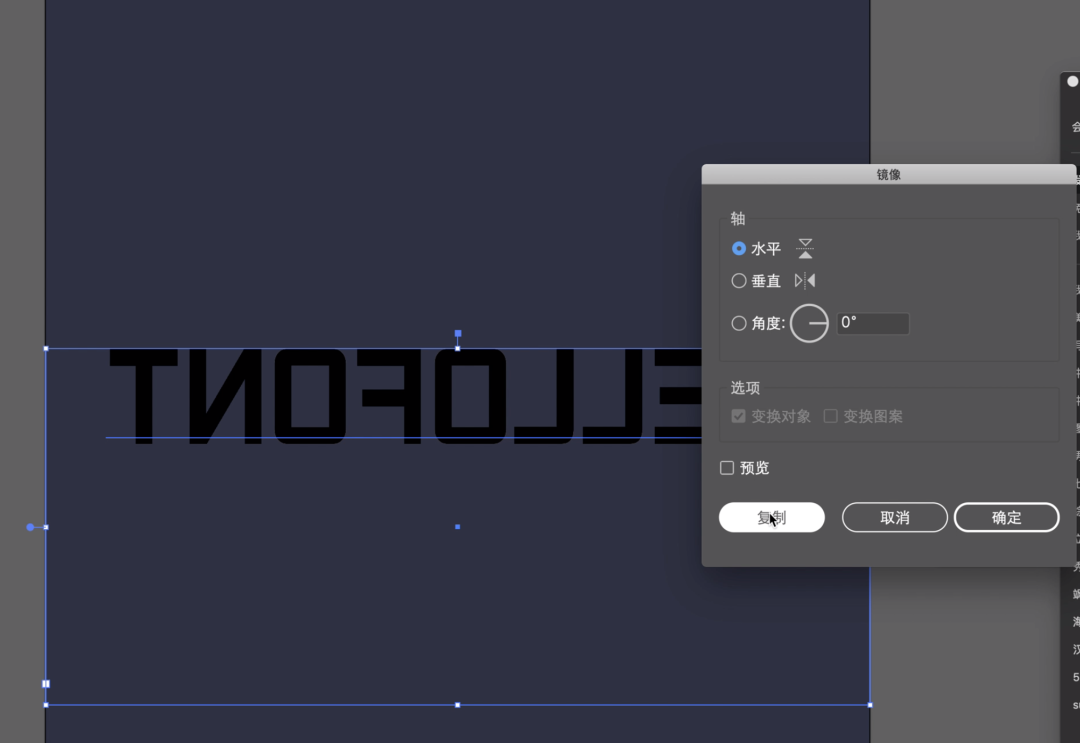This screenshot has height=743, width=1080.
Task: Click the 镜像 dialog title bar
Action: 888,174
